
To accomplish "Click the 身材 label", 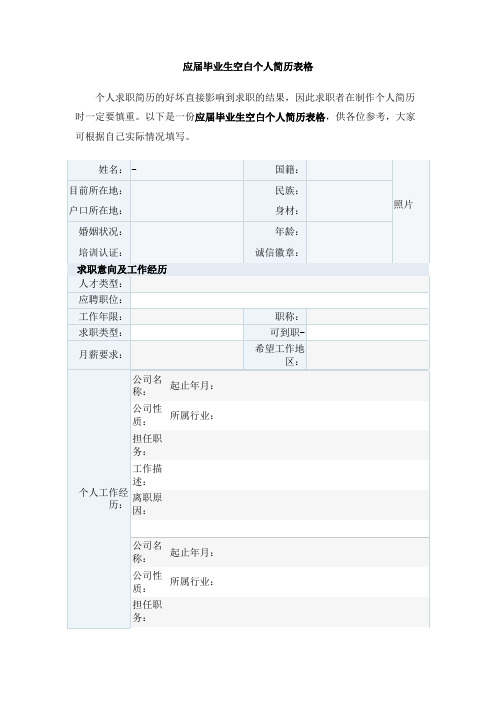I will tap(287, 210).
